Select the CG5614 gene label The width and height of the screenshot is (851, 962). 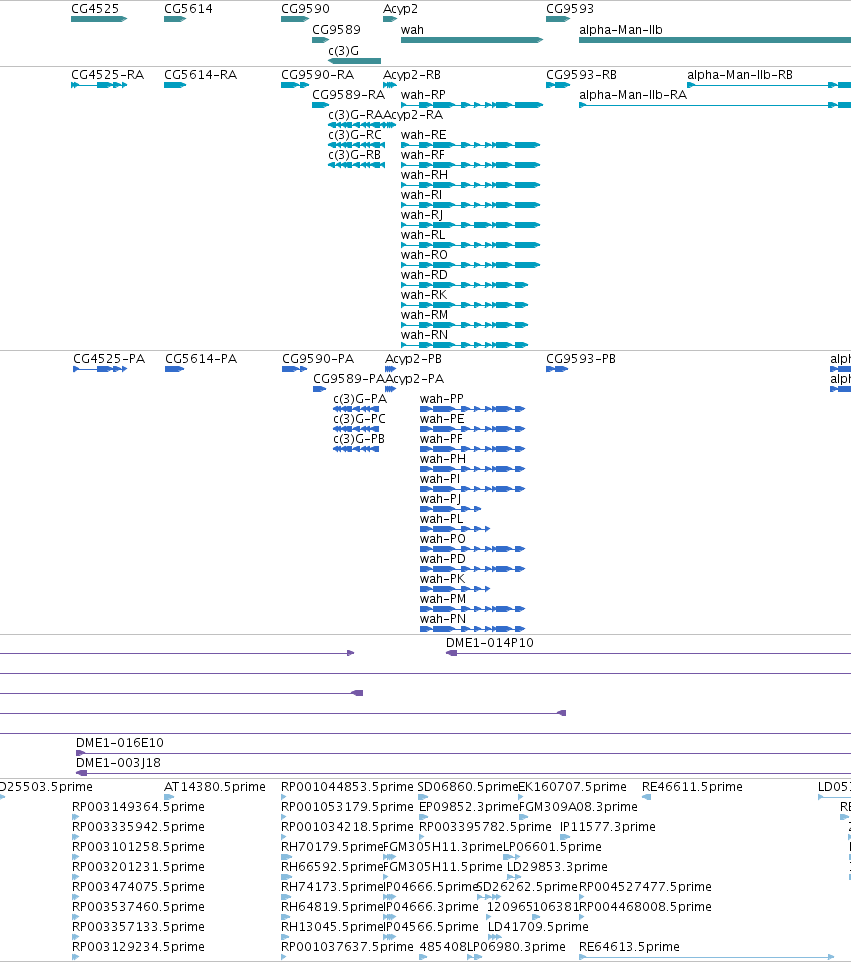coord(188,9)
